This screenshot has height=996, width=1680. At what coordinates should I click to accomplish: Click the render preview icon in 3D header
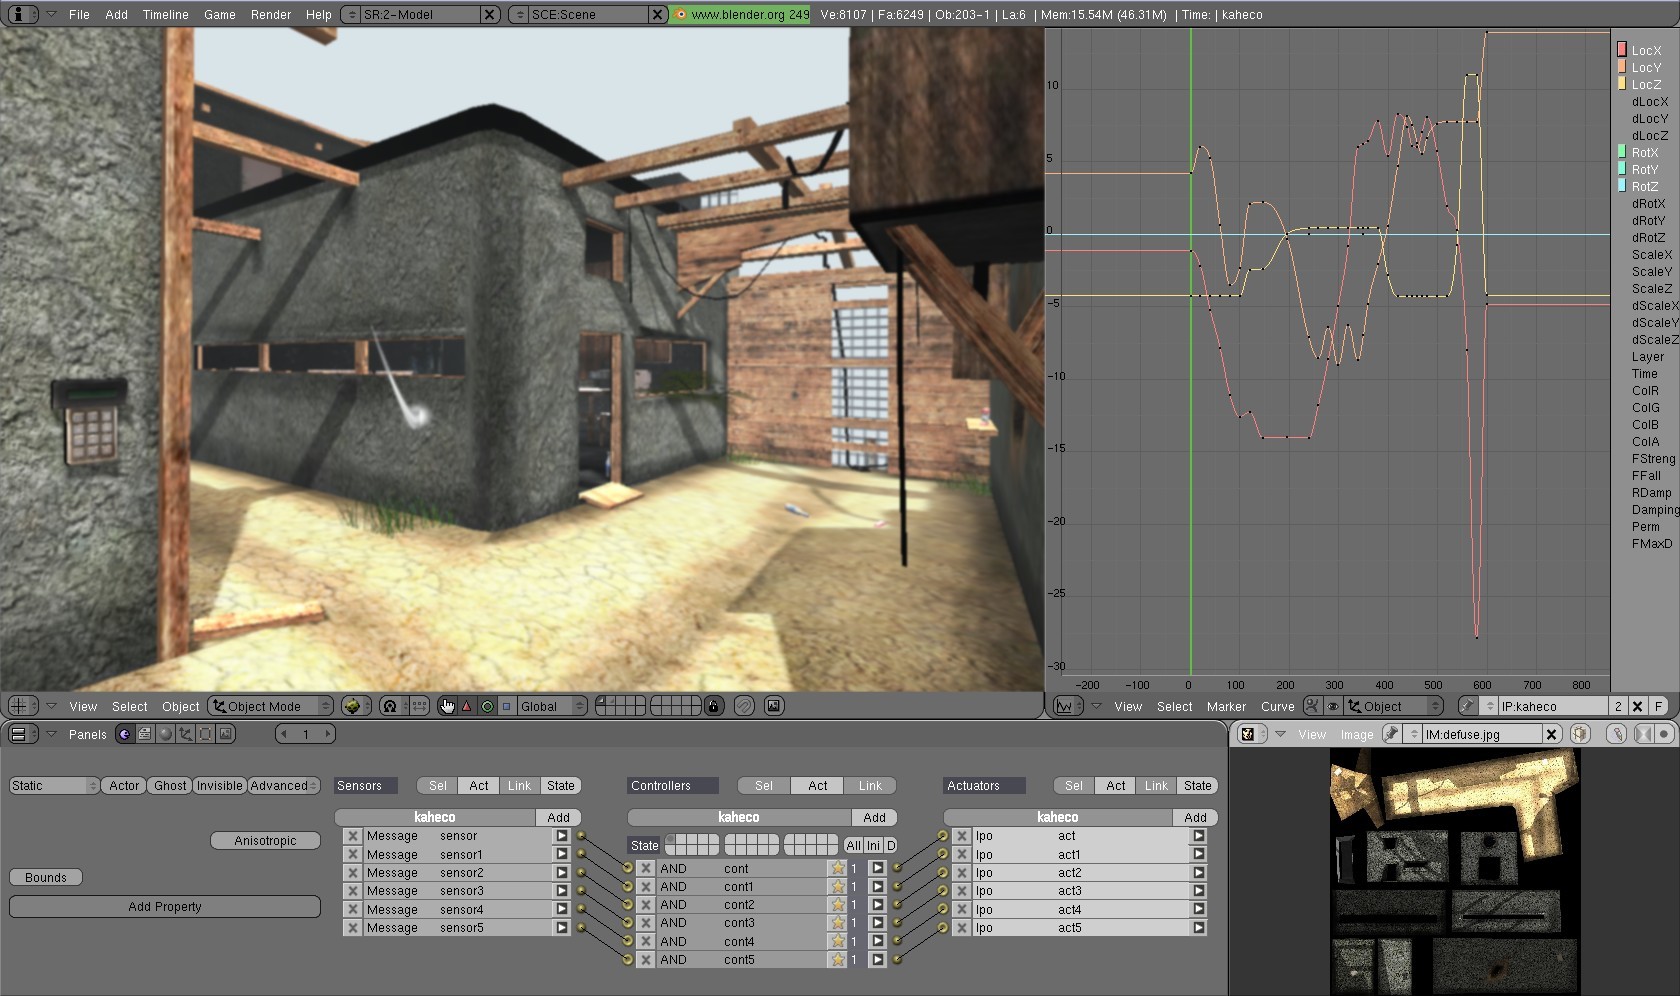pos(774,706)
